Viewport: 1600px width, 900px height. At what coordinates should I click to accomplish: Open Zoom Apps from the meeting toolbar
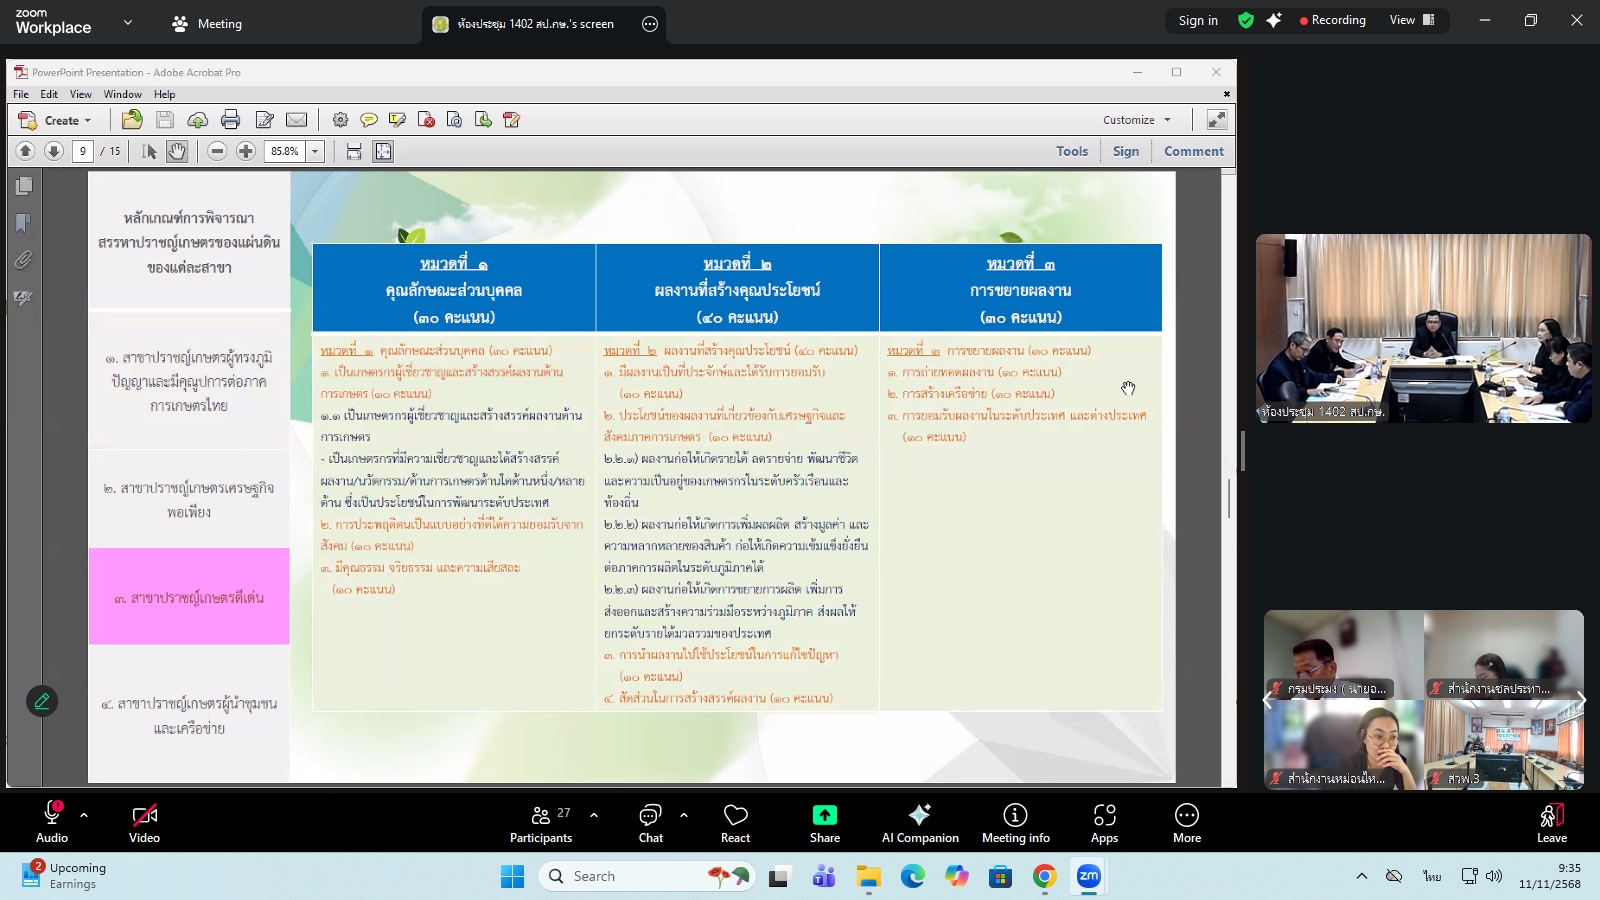pyautogui.click(x=1104, y=822)
